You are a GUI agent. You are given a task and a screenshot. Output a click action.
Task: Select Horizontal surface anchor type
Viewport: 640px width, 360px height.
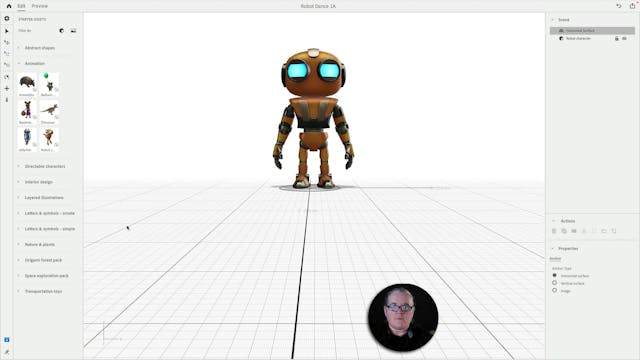point(554,276)
